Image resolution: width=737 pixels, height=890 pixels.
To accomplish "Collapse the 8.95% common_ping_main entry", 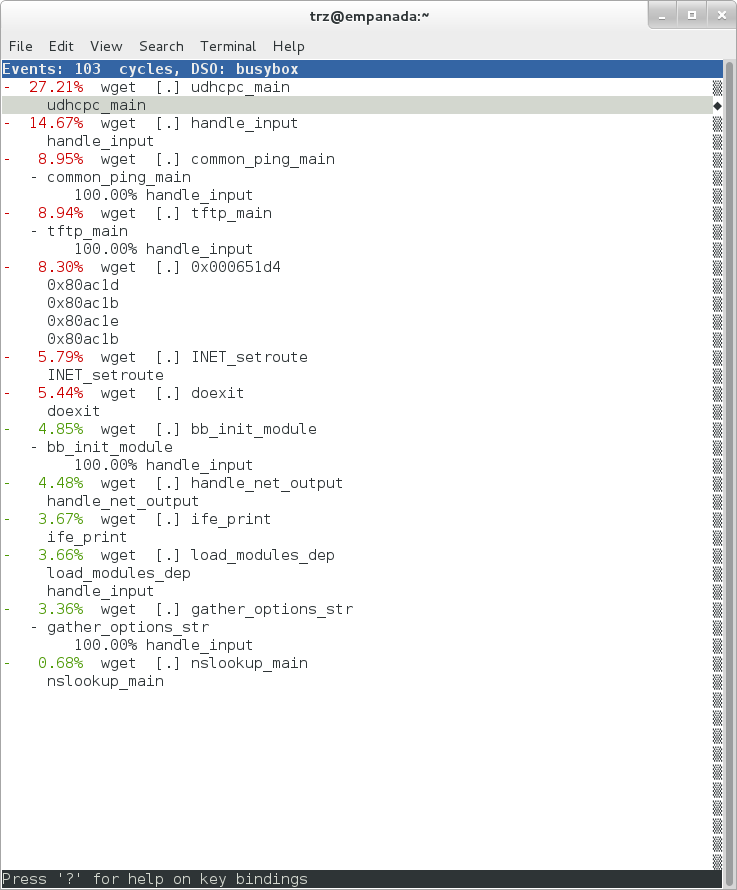I will 8,159.
